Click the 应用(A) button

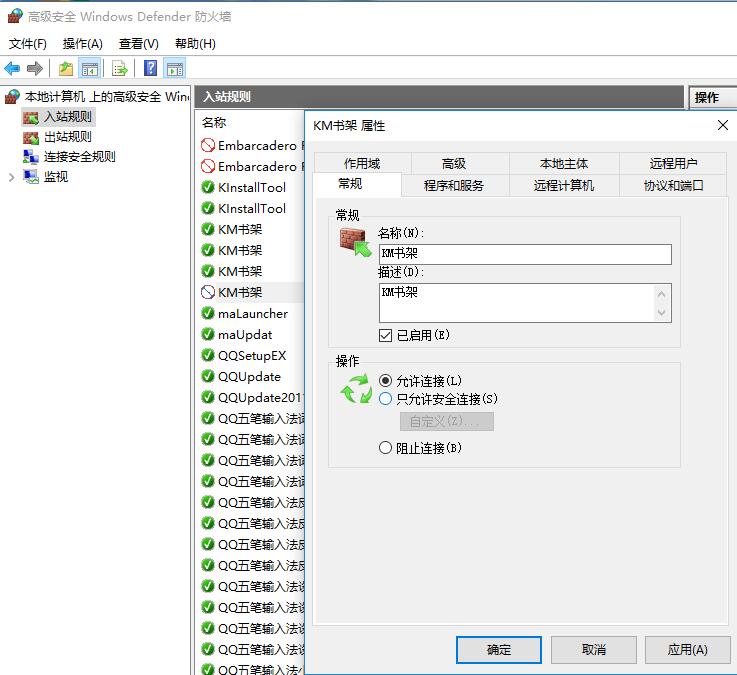[x=688, y=650]
